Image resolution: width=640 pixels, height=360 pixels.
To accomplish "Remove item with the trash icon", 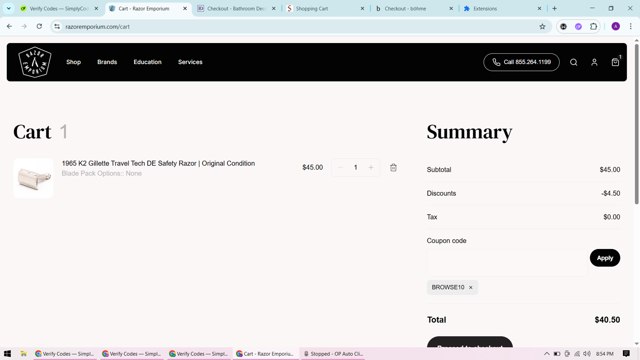I will [393, 167].
